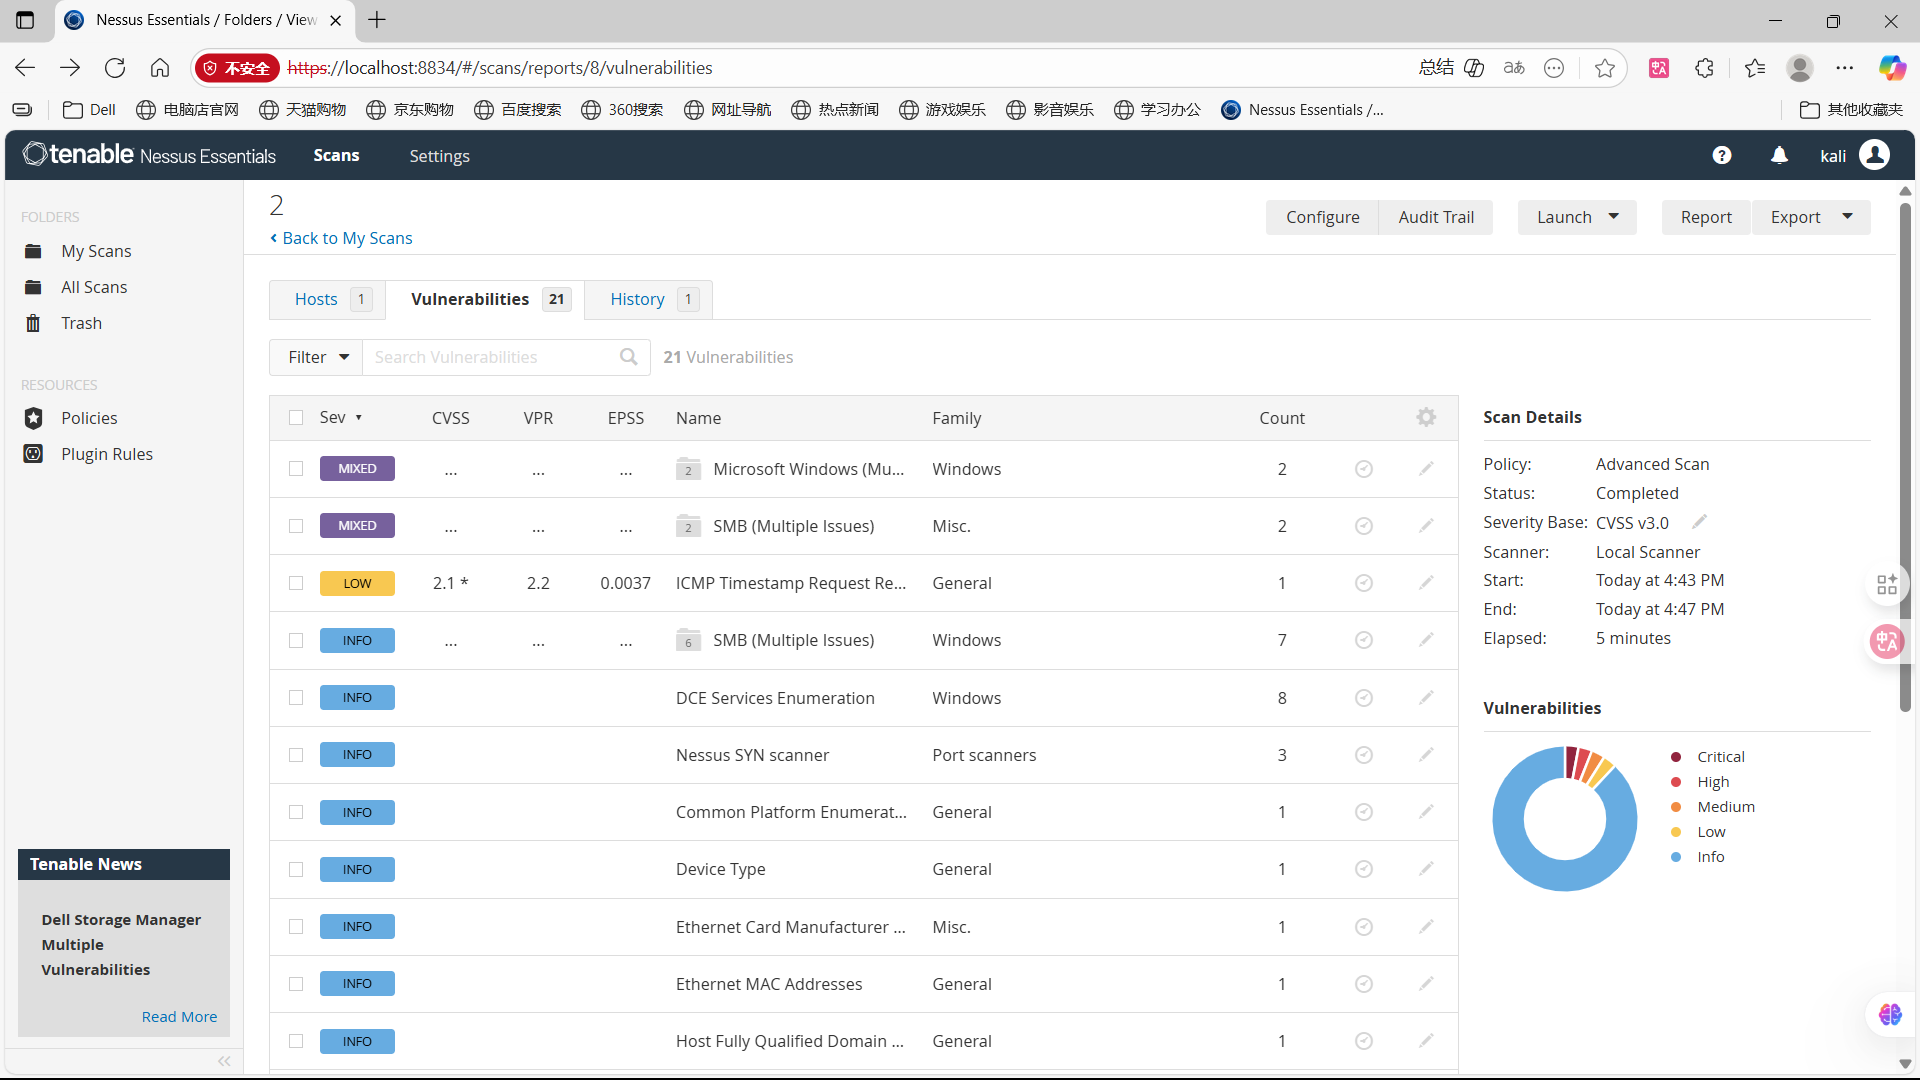Expand the Launch dropdown arrow
Screen dimensions: 1920x1080
click(x=1613, y=217)
